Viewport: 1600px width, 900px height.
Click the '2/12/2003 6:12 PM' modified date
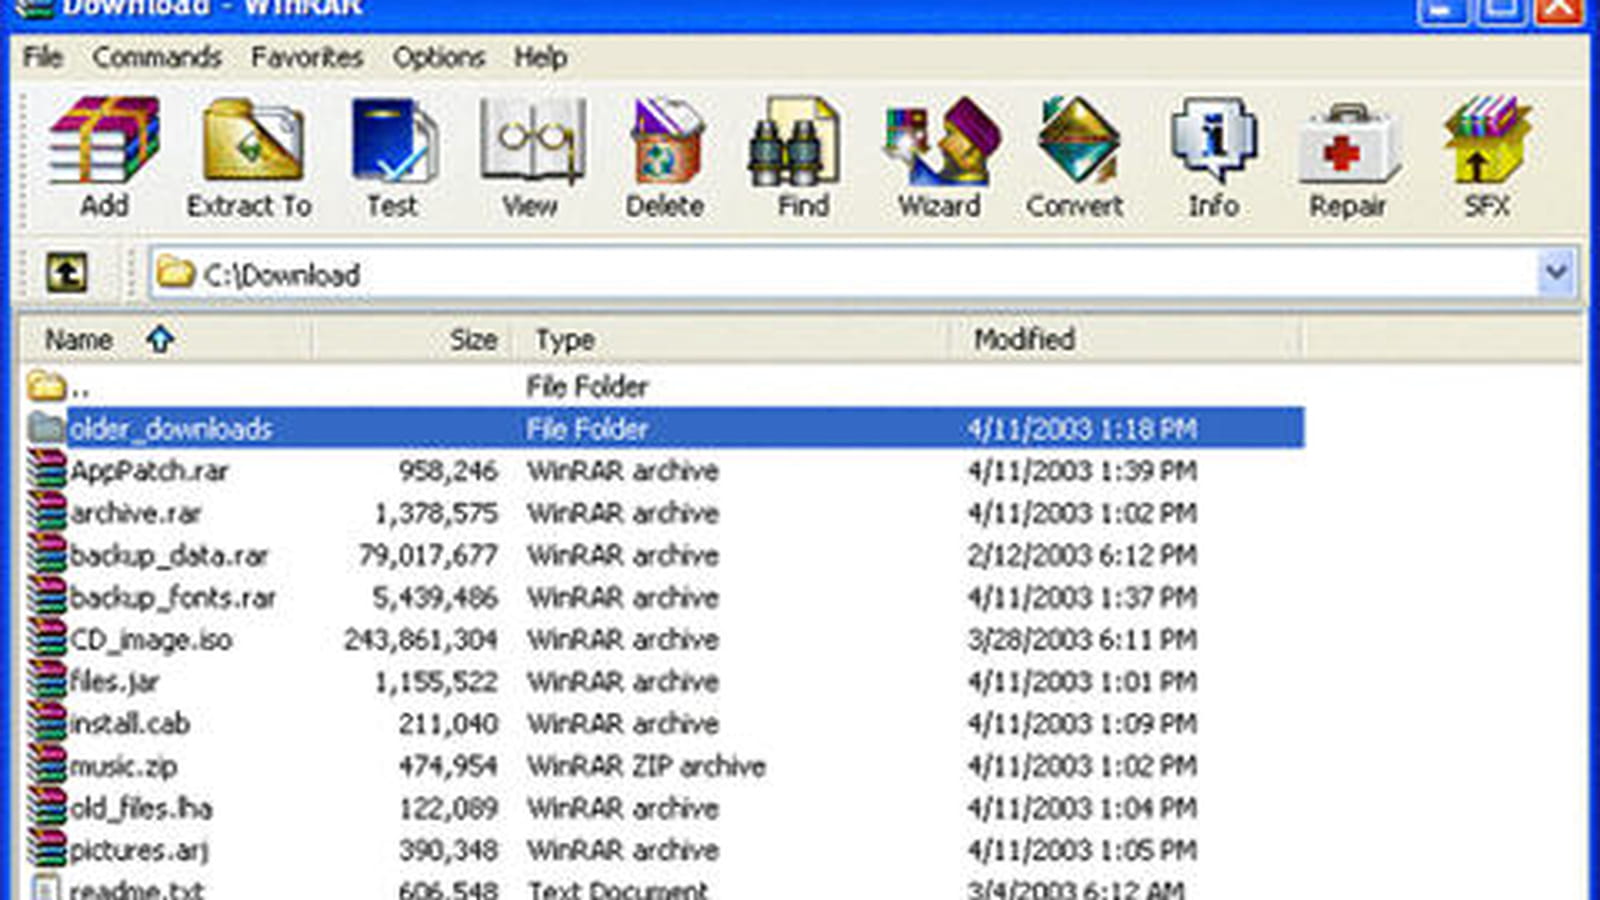1082,555
